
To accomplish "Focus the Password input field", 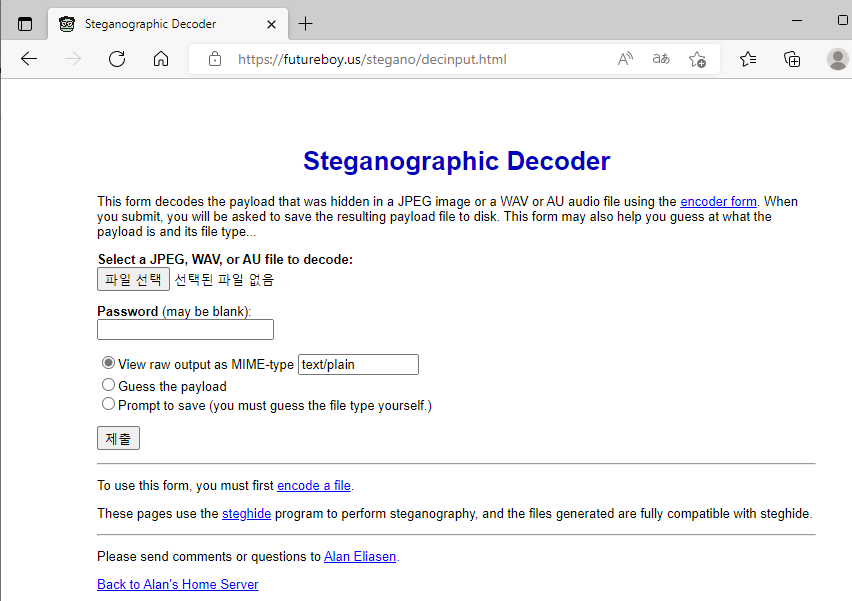I will (185, 329).
